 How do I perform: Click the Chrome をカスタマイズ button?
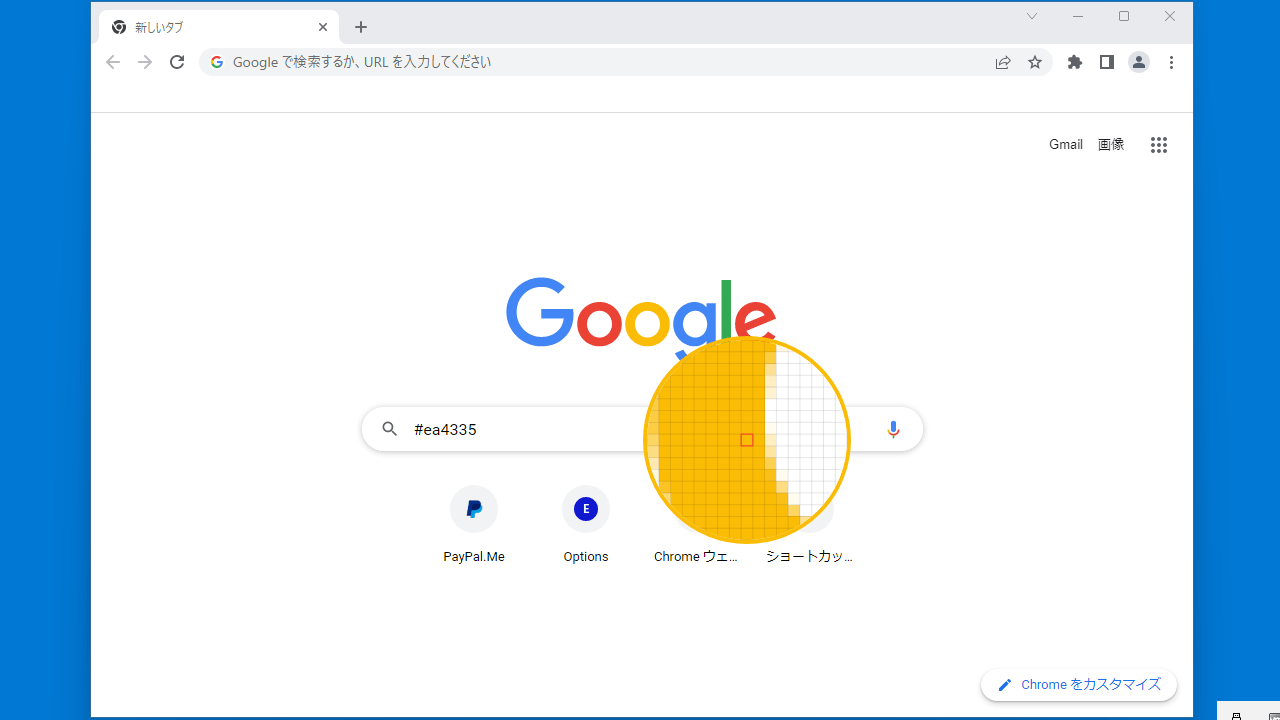coord(1079,685)
